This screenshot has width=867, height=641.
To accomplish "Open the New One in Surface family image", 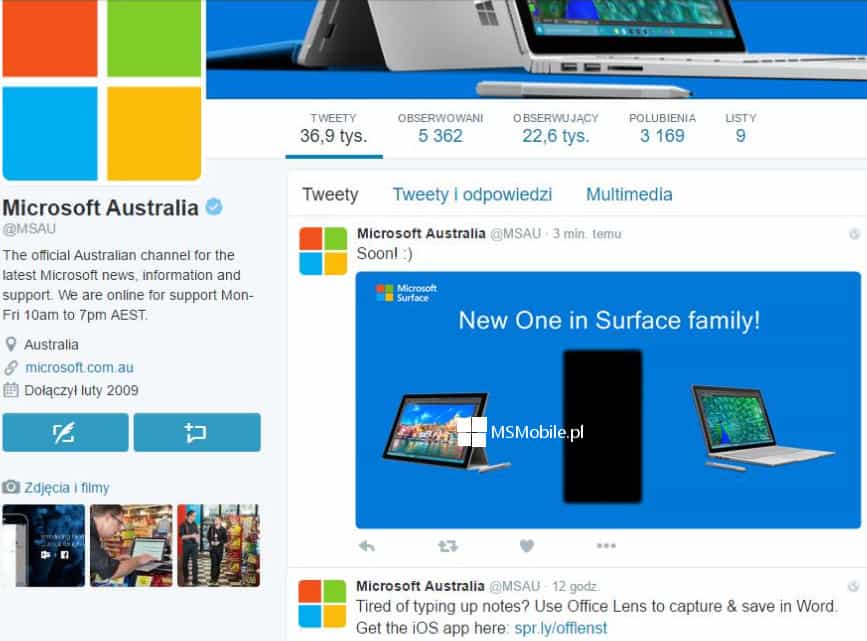I will coord(608,400).
